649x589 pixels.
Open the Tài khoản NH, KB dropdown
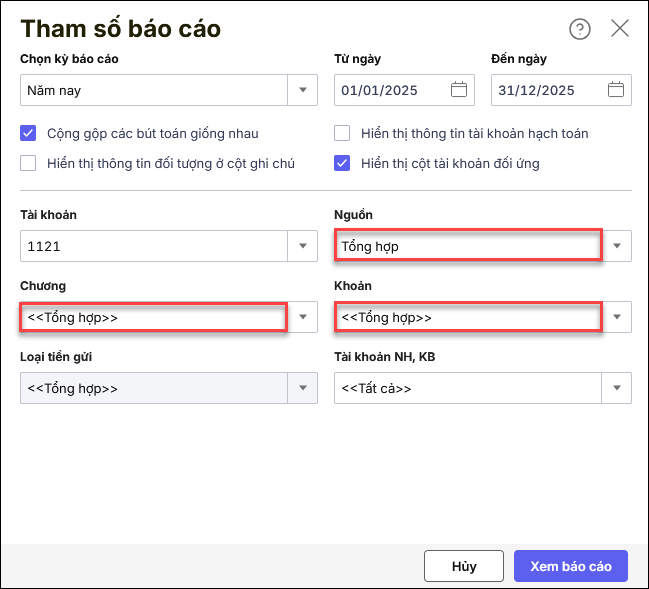click(617, 388)
